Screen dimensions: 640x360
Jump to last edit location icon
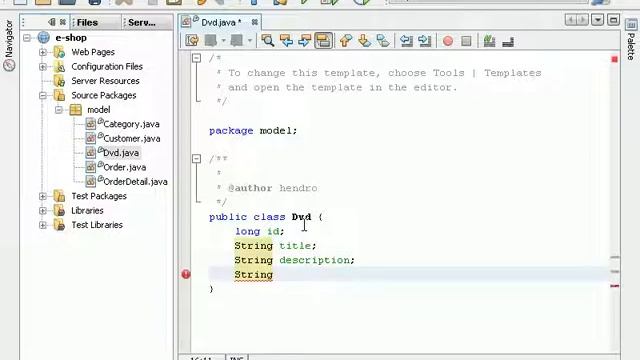pyautogui.click(x=192, y=40)
